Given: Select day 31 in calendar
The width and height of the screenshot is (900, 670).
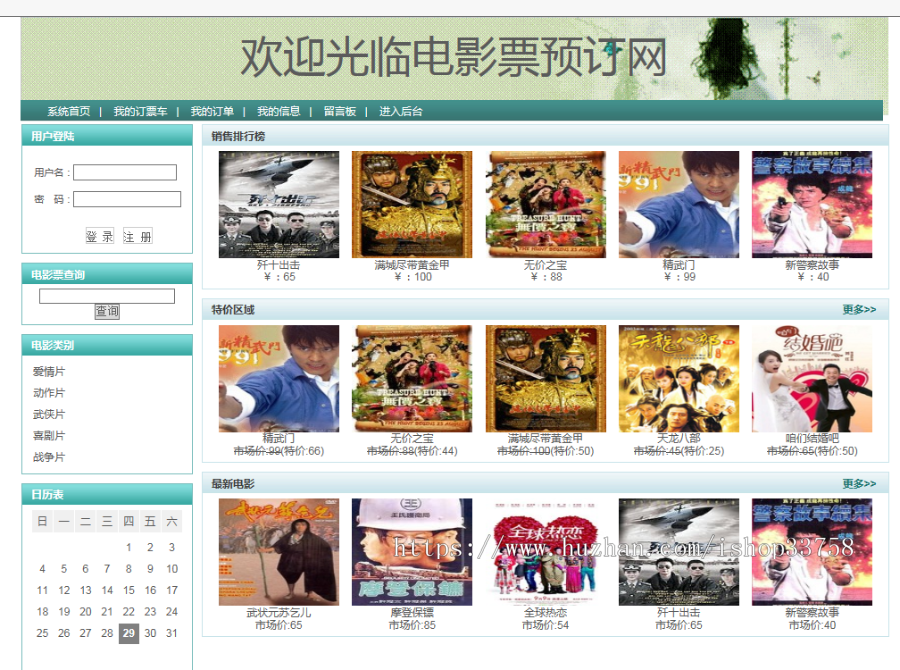Looking at the screenshot, I should click(172, 633).
